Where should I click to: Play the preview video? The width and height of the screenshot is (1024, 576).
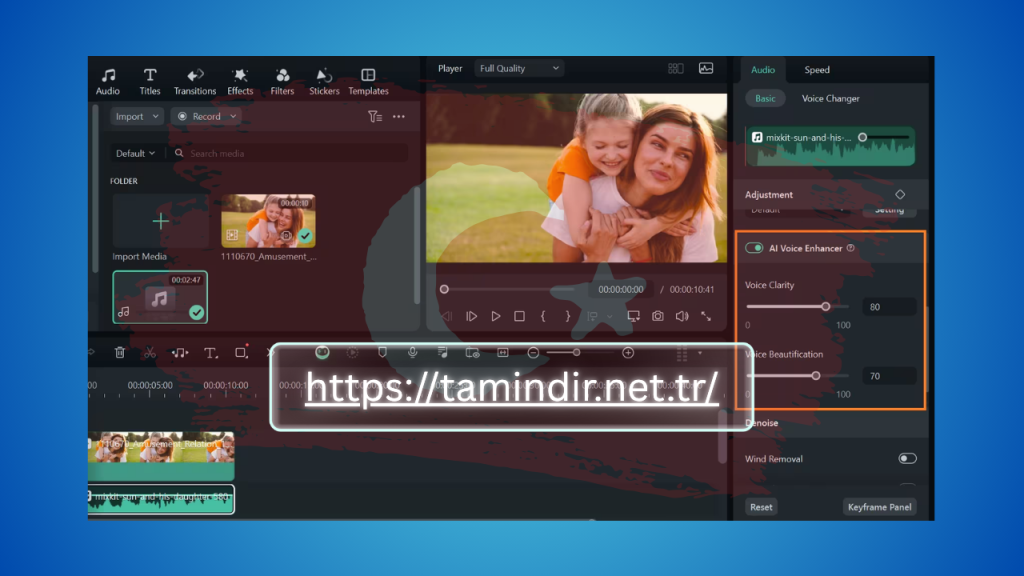pyautogui.click(x=496, y=316)
